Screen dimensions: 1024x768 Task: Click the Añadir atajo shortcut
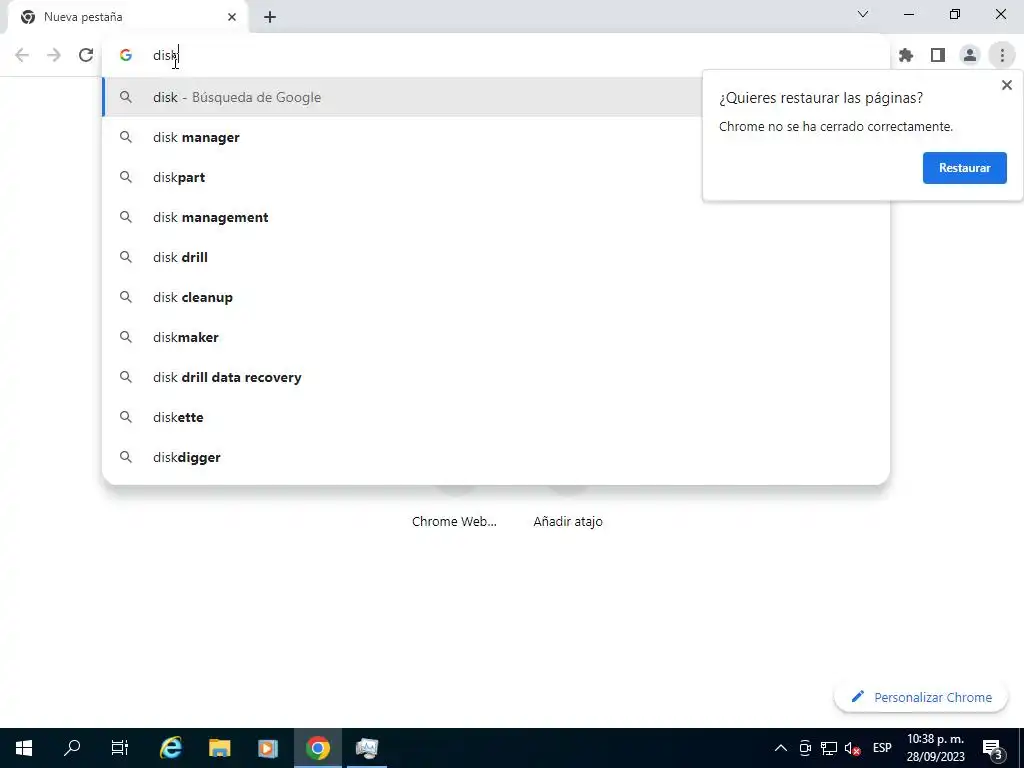click(x=568, y=521)
